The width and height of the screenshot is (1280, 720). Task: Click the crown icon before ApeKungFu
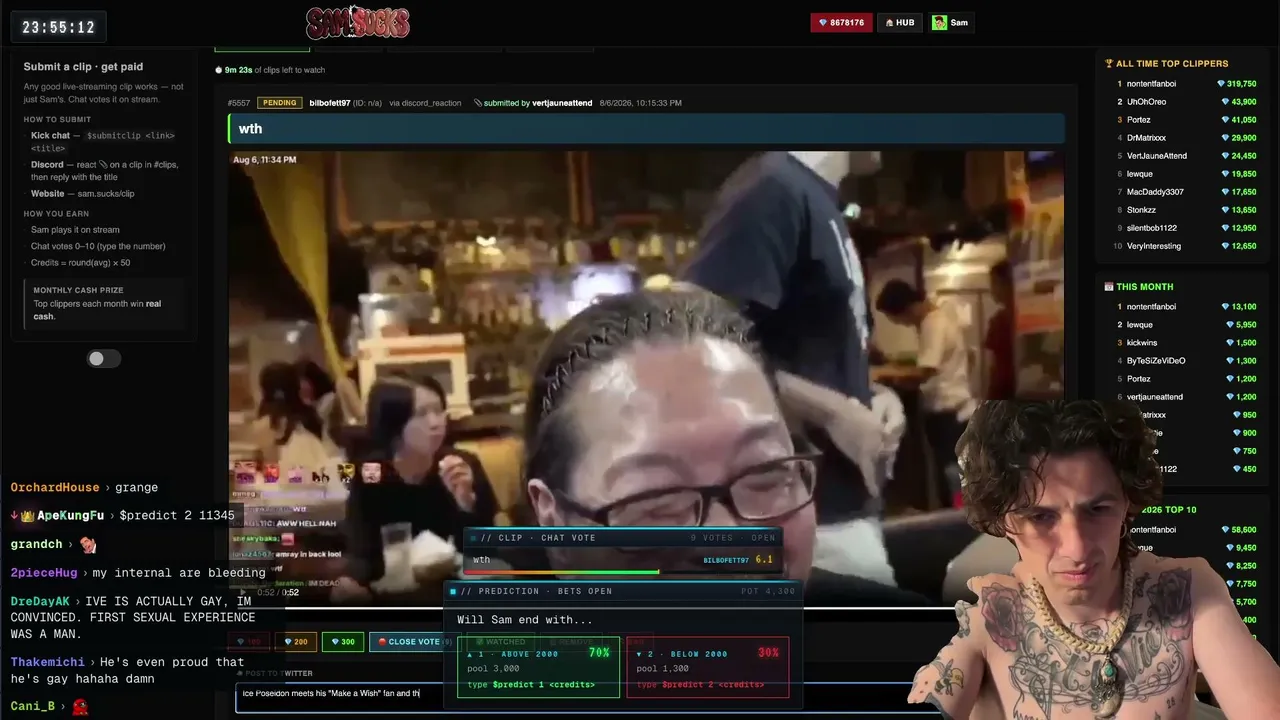29,516
